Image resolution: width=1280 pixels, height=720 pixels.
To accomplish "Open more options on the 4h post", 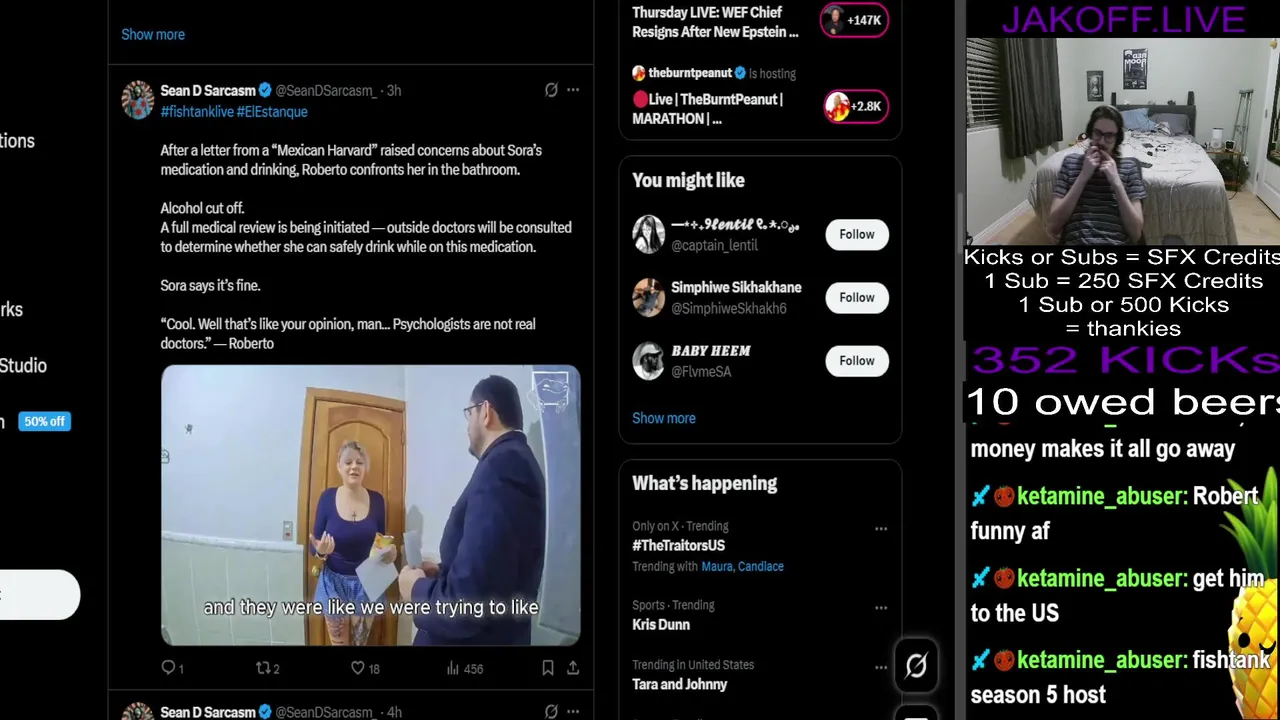I will (x=573, y=712).
